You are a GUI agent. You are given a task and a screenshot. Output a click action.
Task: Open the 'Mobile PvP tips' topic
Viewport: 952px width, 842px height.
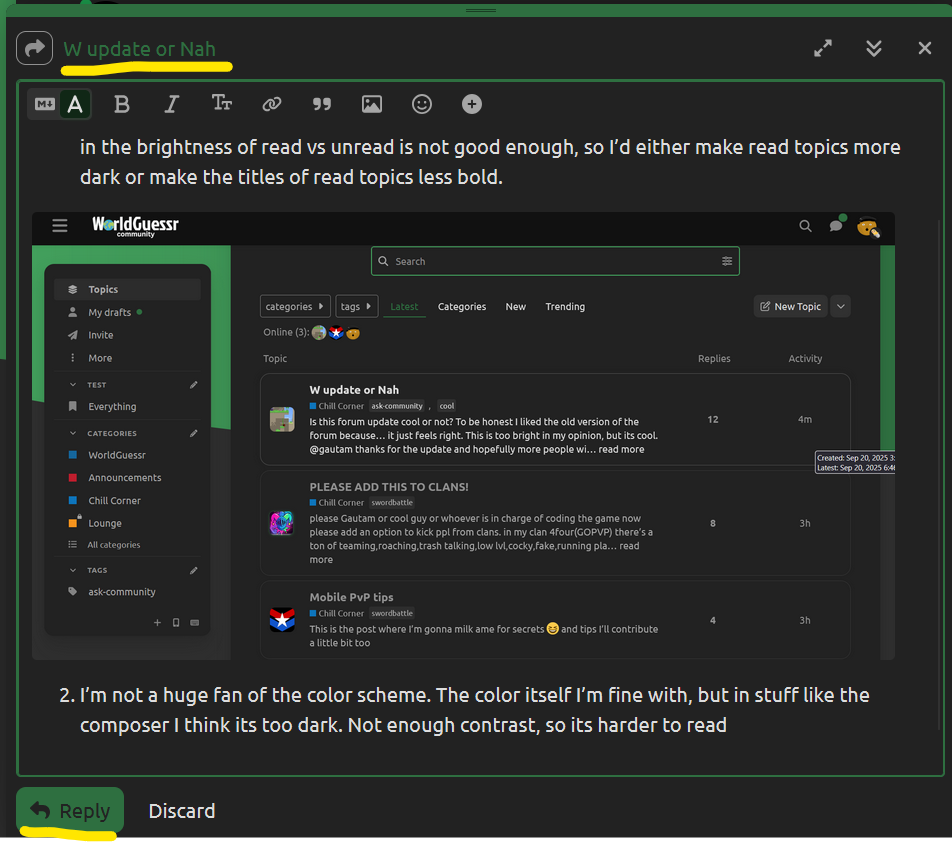[351, 597]
